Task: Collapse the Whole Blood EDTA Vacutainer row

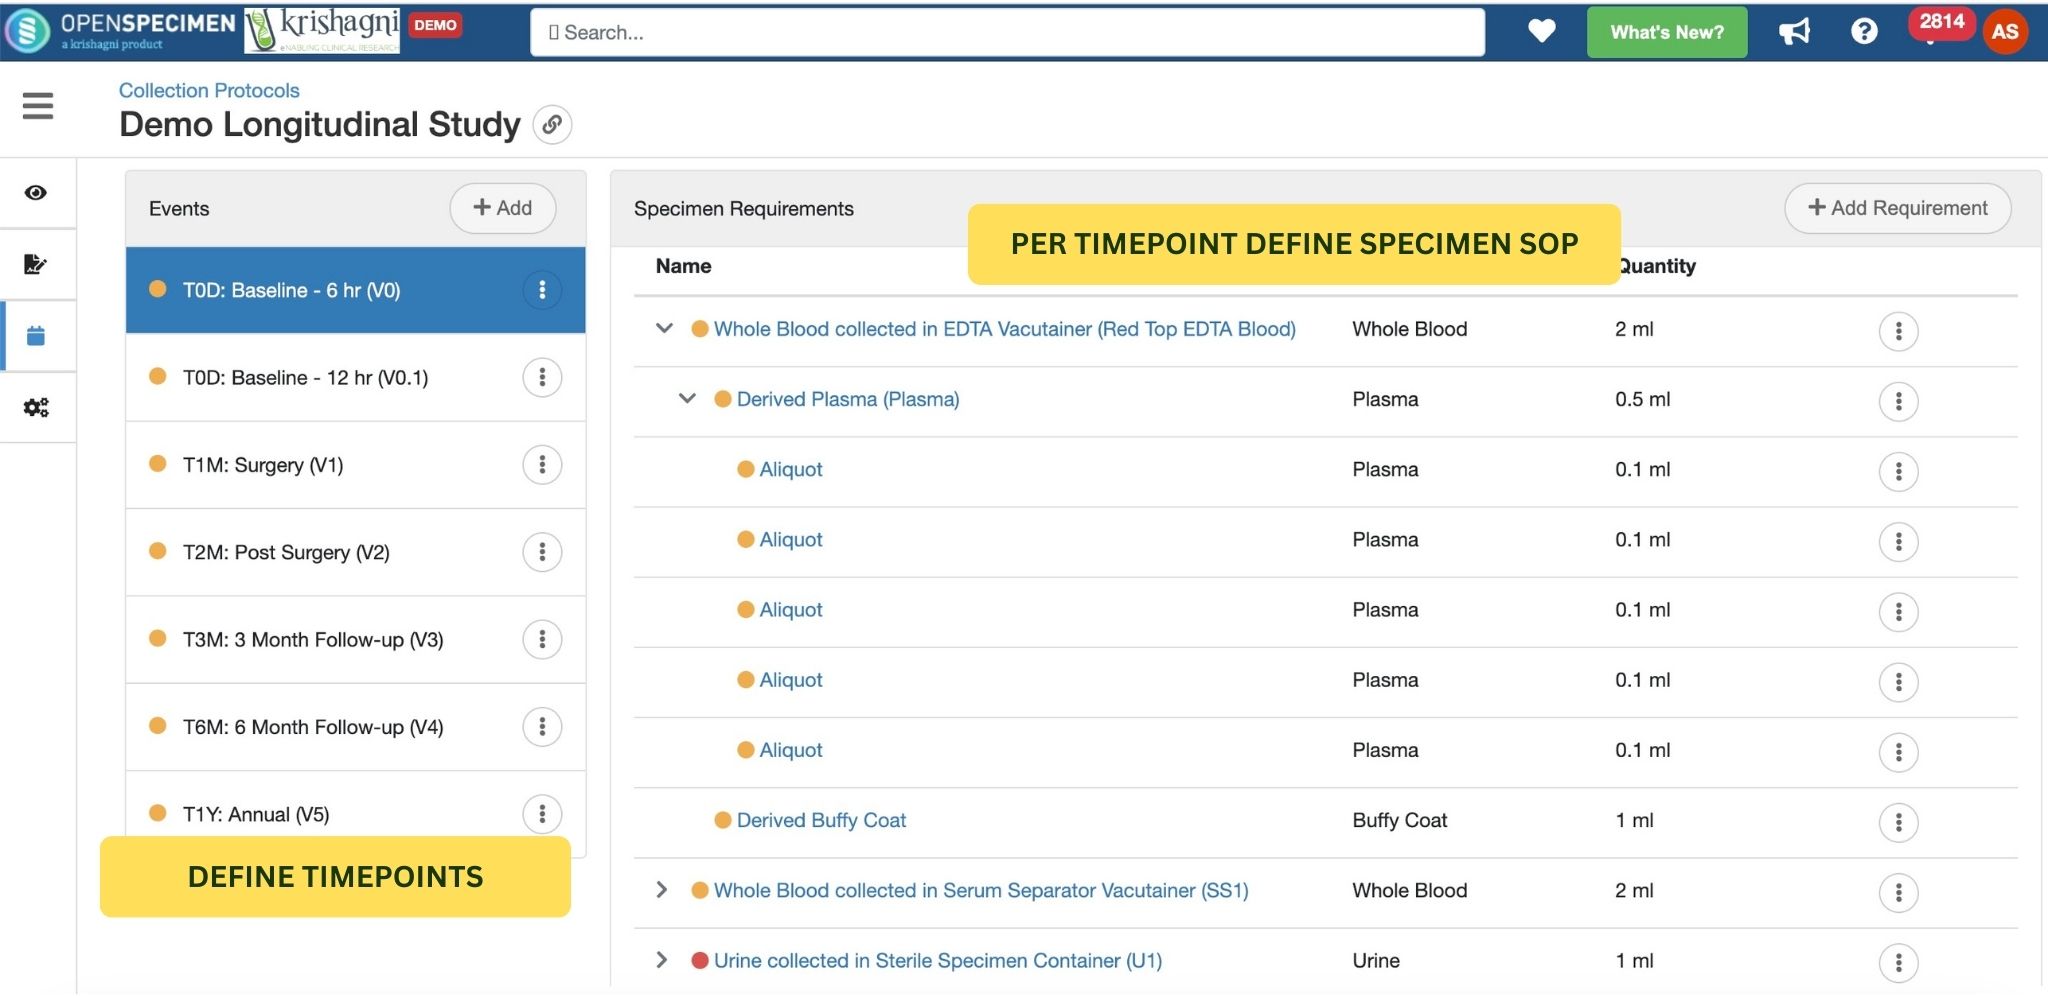Action: [662, 329]
